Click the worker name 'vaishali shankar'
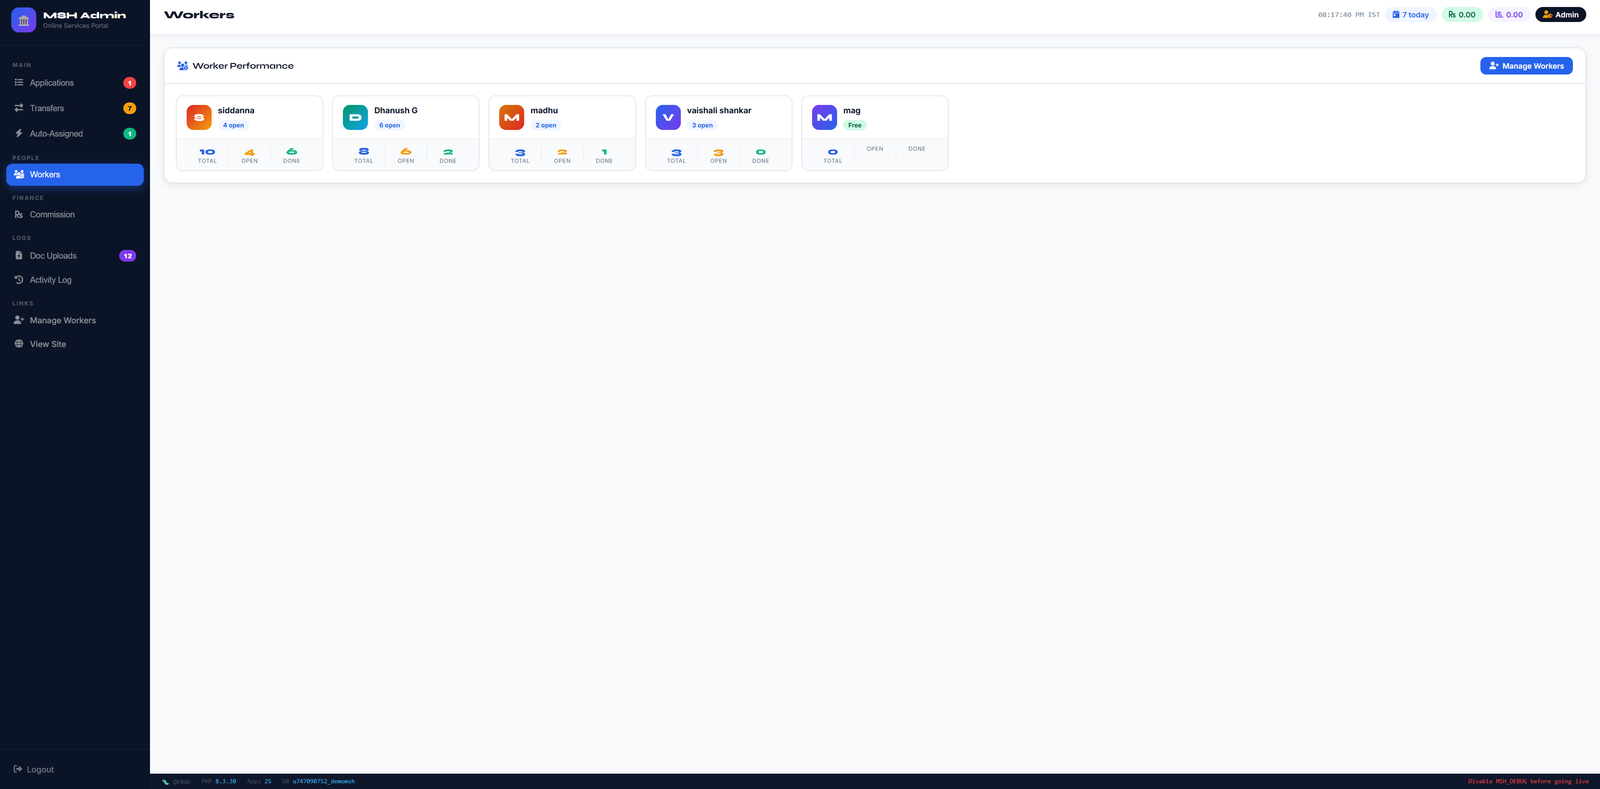This screenshot has width=1600, height=789. tap(719, 111)
